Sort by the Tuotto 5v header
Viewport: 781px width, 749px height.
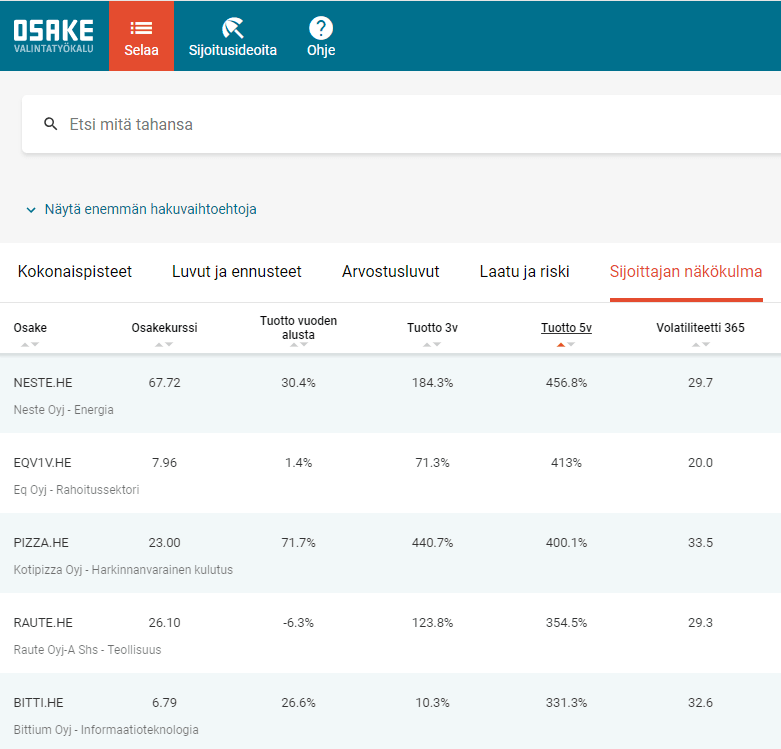coord(566,328)
